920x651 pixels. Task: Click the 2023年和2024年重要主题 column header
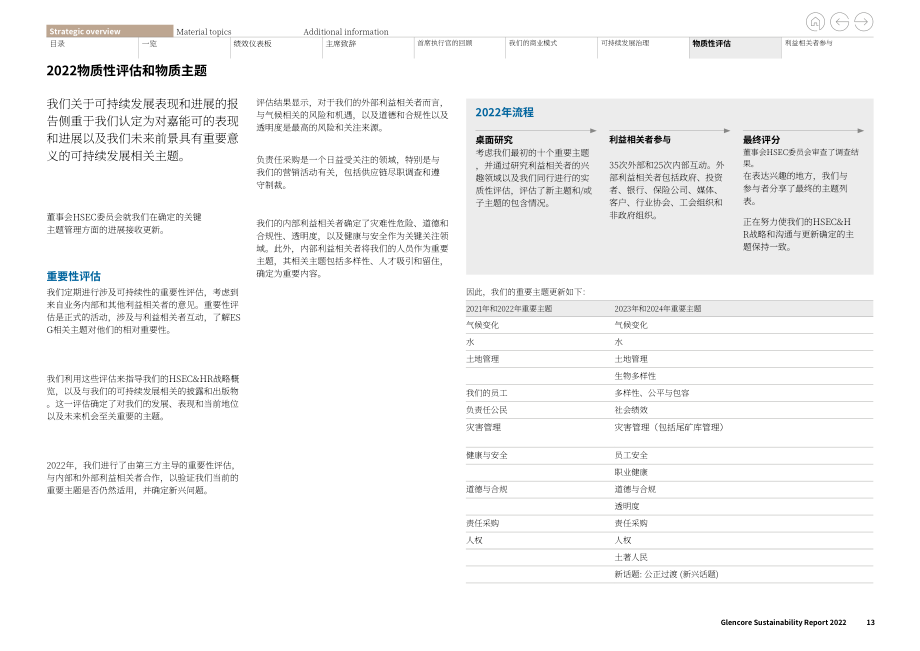tap(658, 308)
